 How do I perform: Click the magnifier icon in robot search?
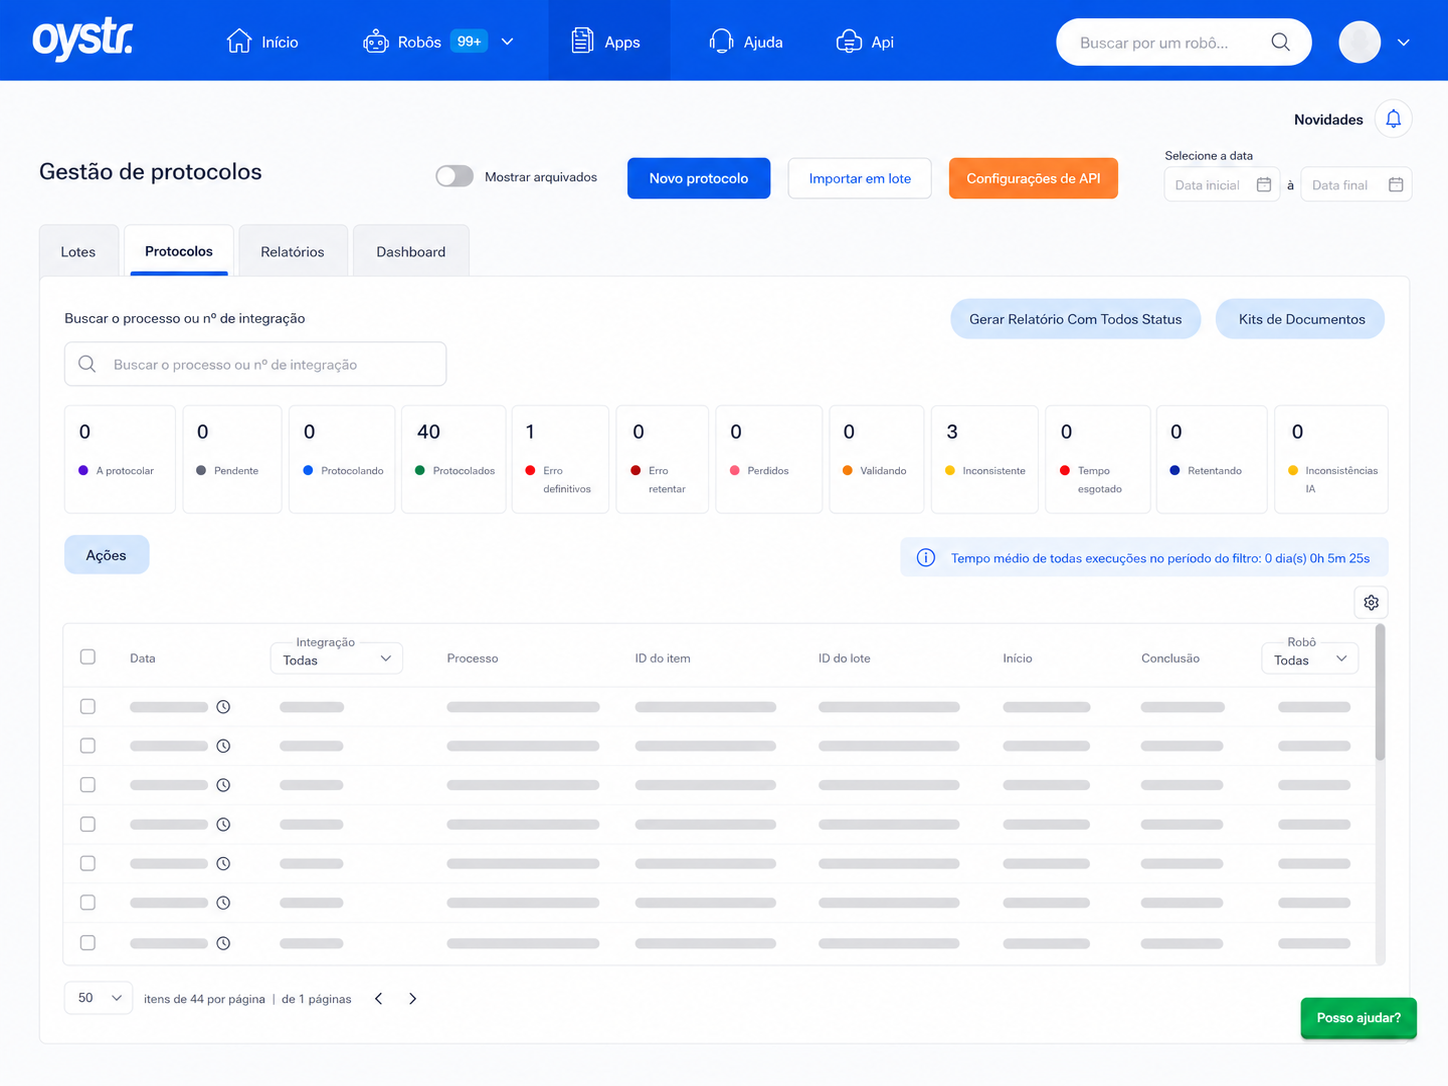(1280, 42)
